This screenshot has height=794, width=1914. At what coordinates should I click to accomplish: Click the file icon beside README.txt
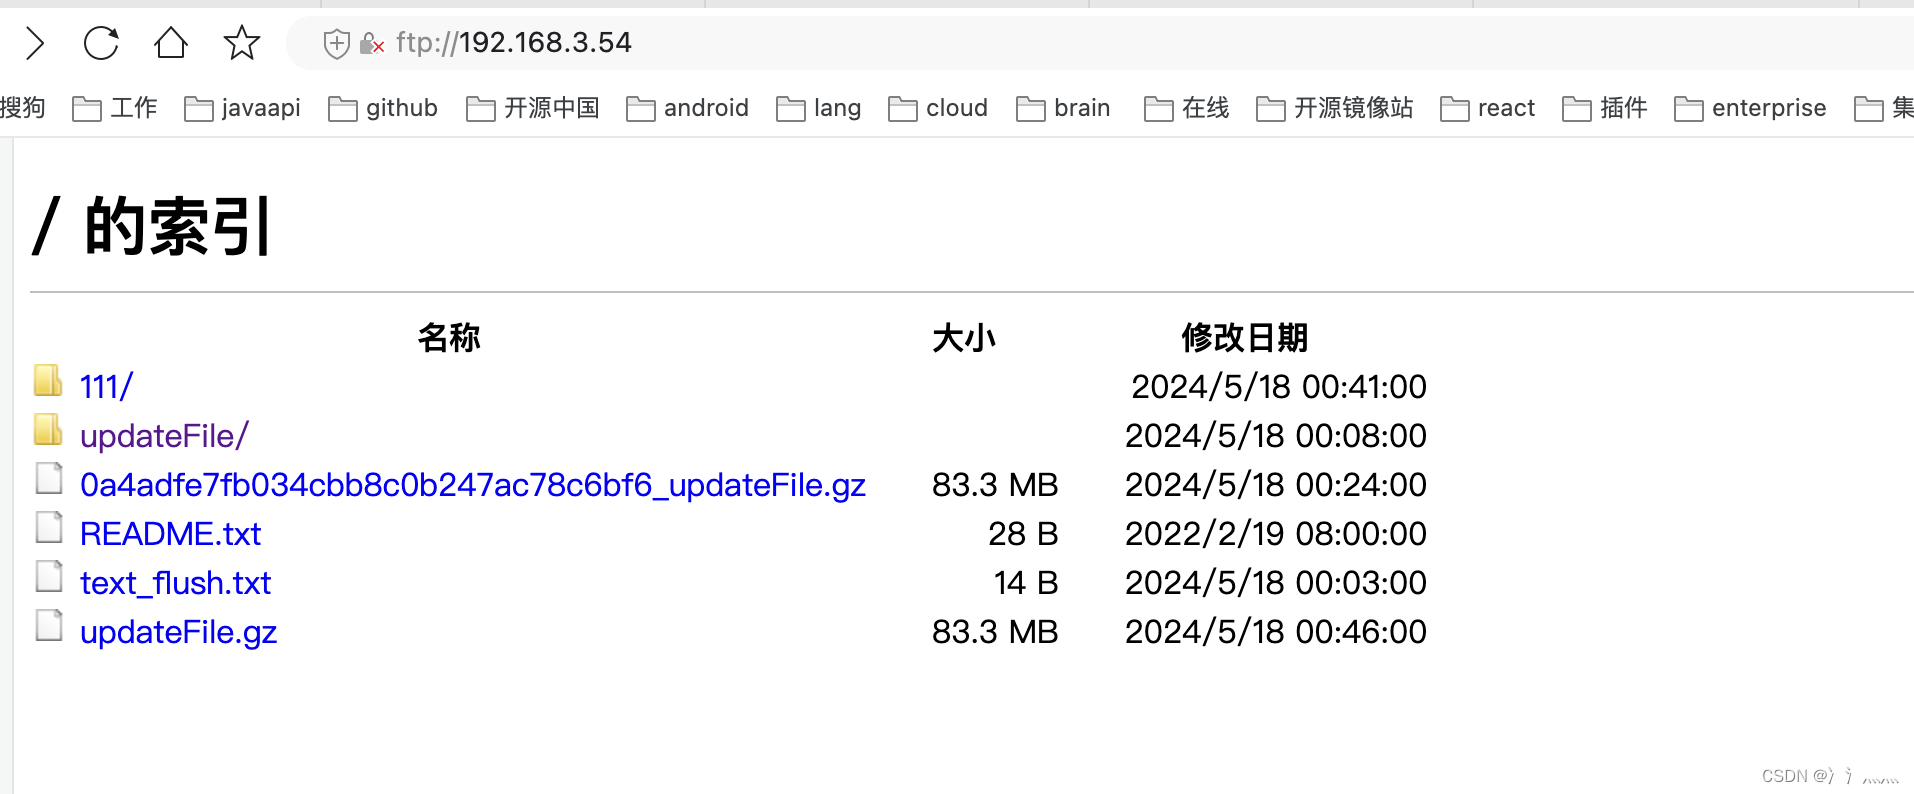[48, 527]
